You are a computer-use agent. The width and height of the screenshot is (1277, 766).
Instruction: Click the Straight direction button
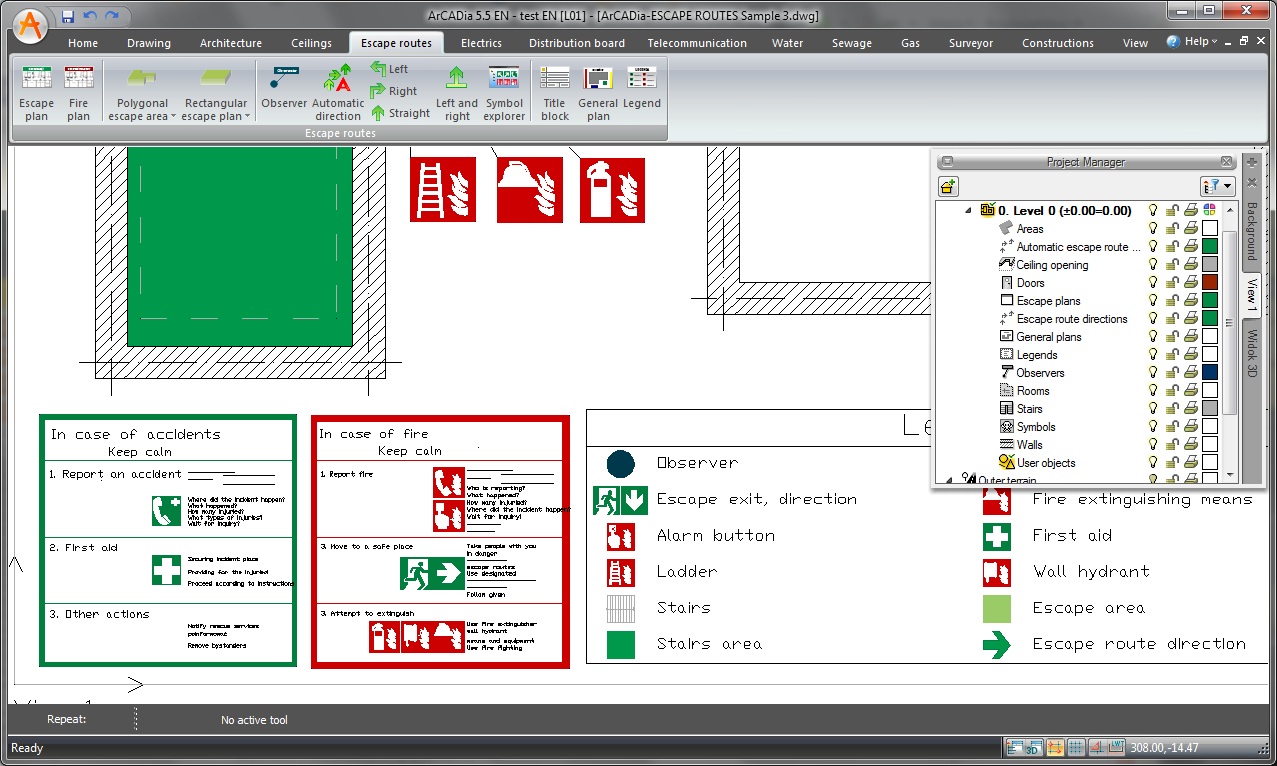(400, 113)
